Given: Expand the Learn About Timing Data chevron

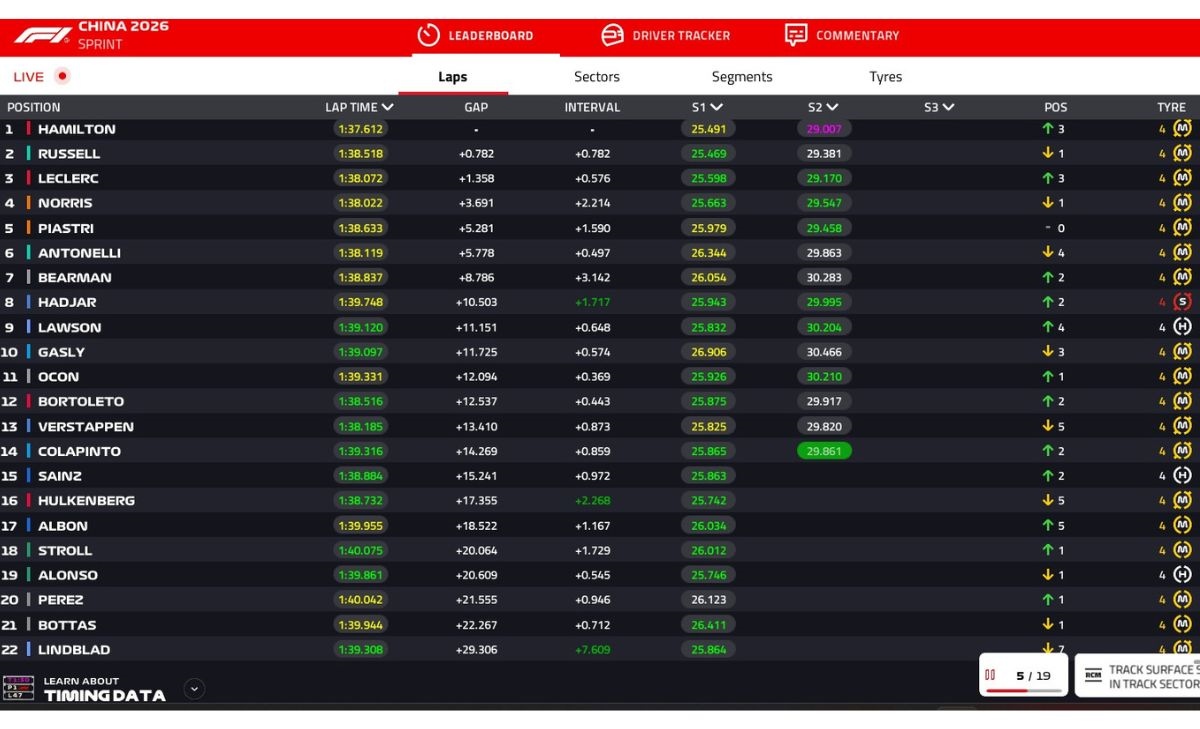Looking at the screenshot, I should click(194, 688).
